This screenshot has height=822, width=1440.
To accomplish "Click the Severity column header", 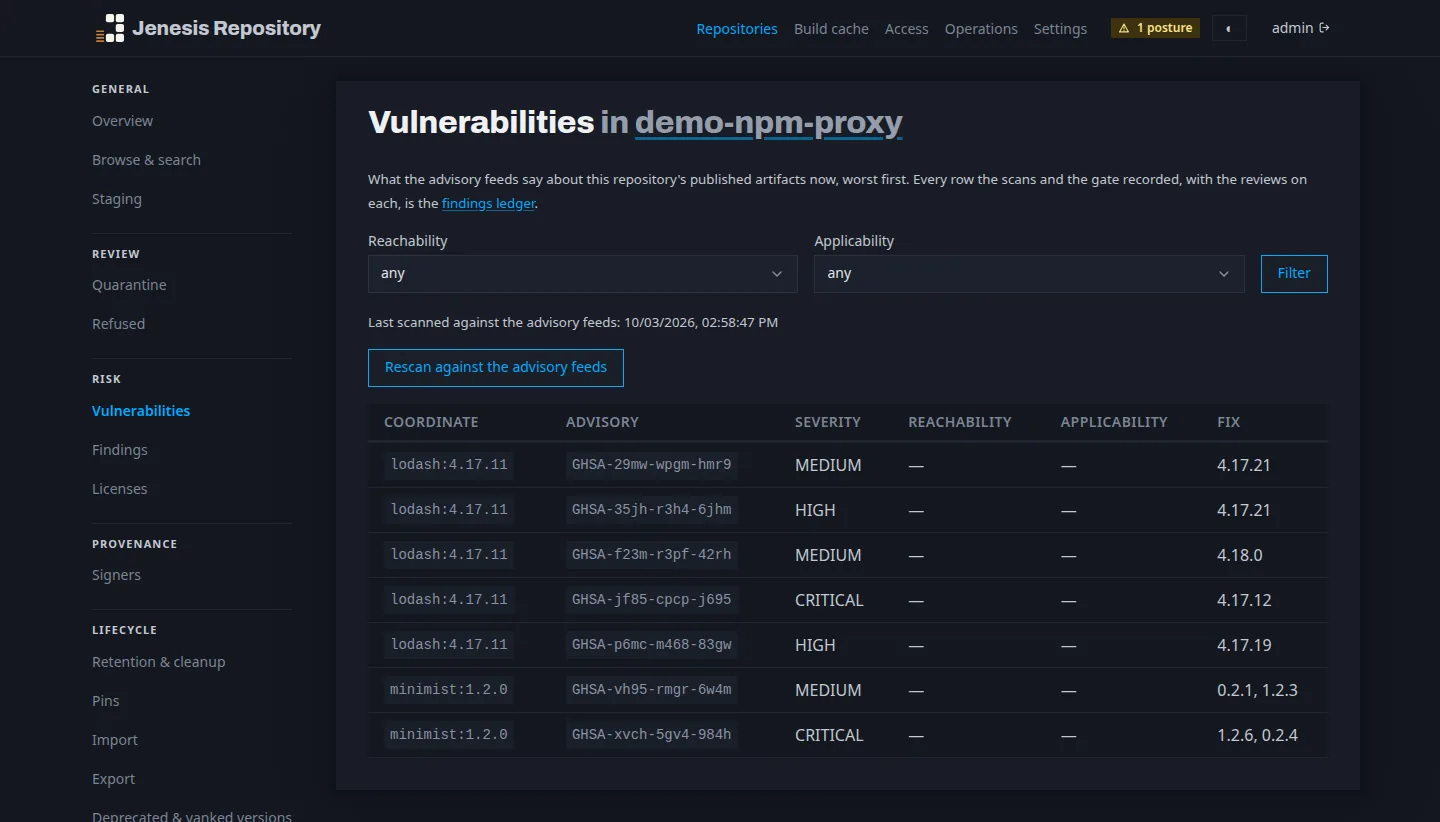I will [x=828, y=422].
